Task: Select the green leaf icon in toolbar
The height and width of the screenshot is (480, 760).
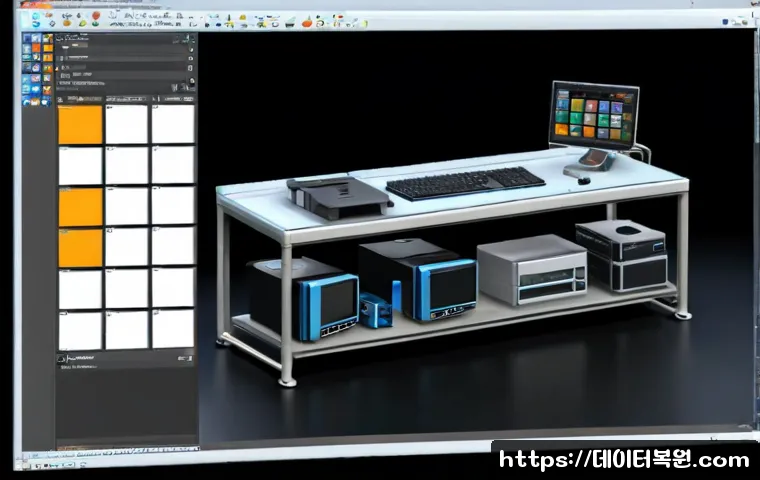Action: click(x=83, y=23)
